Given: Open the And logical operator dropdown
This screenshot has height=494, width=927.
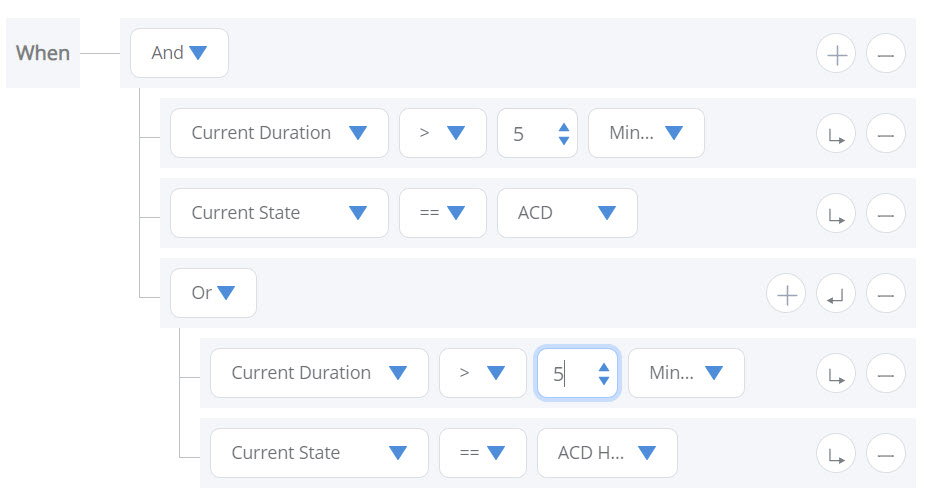Looking at the screenshot, I should coord(179,53).
